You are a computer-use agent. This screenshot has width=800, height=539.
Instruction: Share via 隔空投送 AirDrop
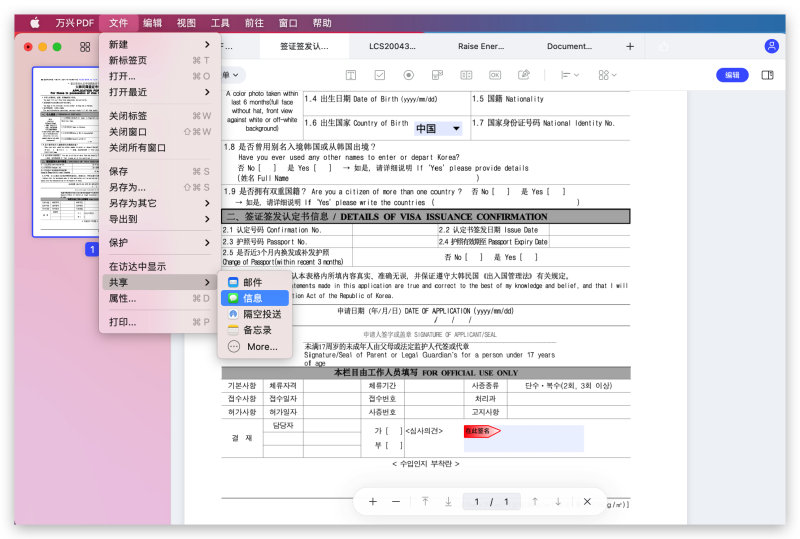(255, 314)
